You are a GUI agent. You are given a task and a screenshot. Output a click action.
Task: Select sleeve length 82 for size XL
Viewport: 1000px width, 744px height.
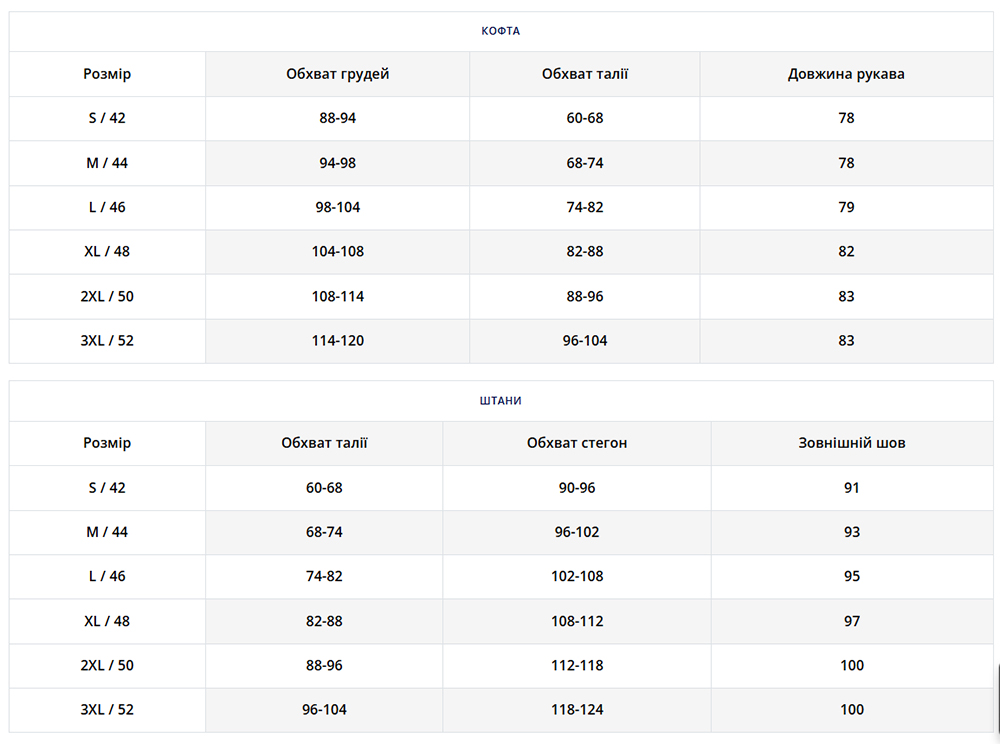846,252
